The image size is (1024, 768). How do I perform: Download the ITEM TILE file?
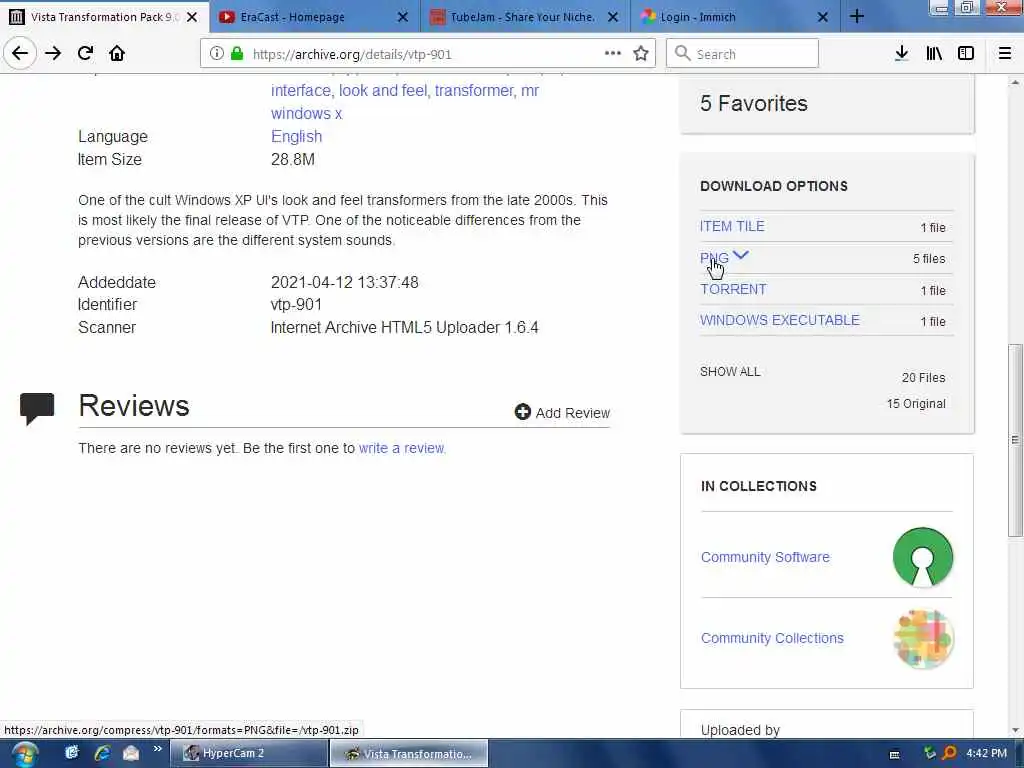(x=732, y=226)
